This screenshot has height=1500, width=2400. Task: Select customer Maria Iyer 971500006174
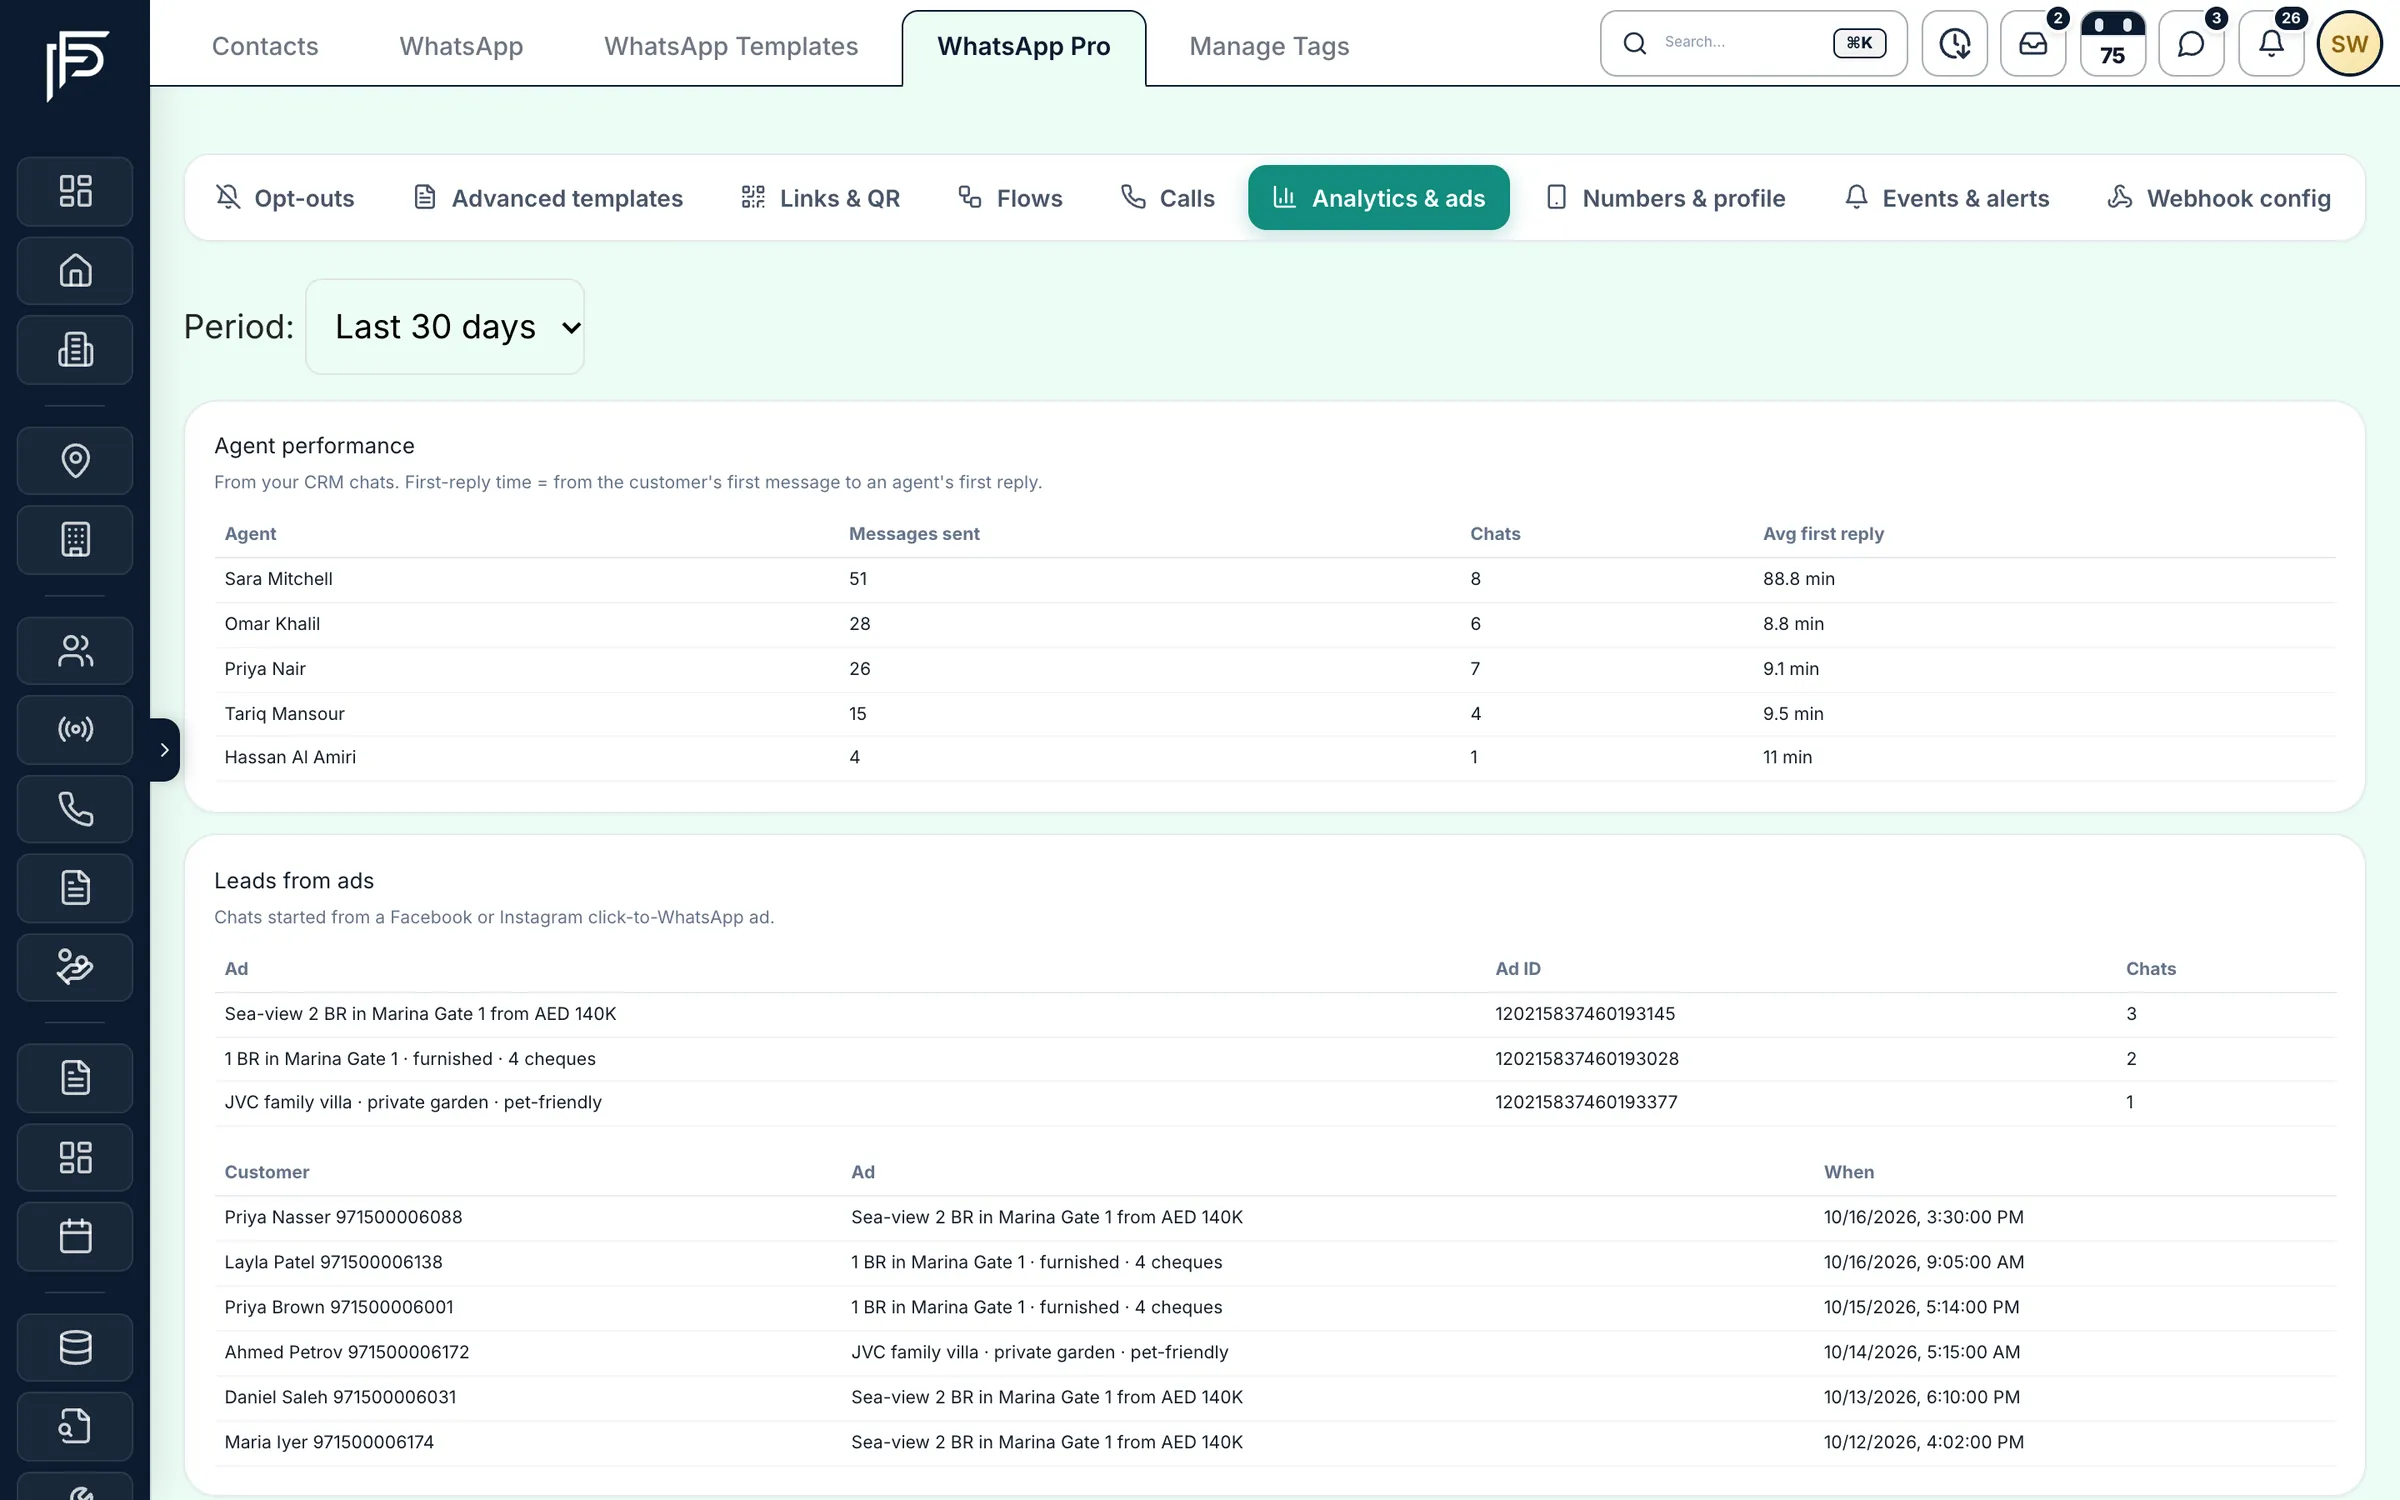[x=329, y=1443]
